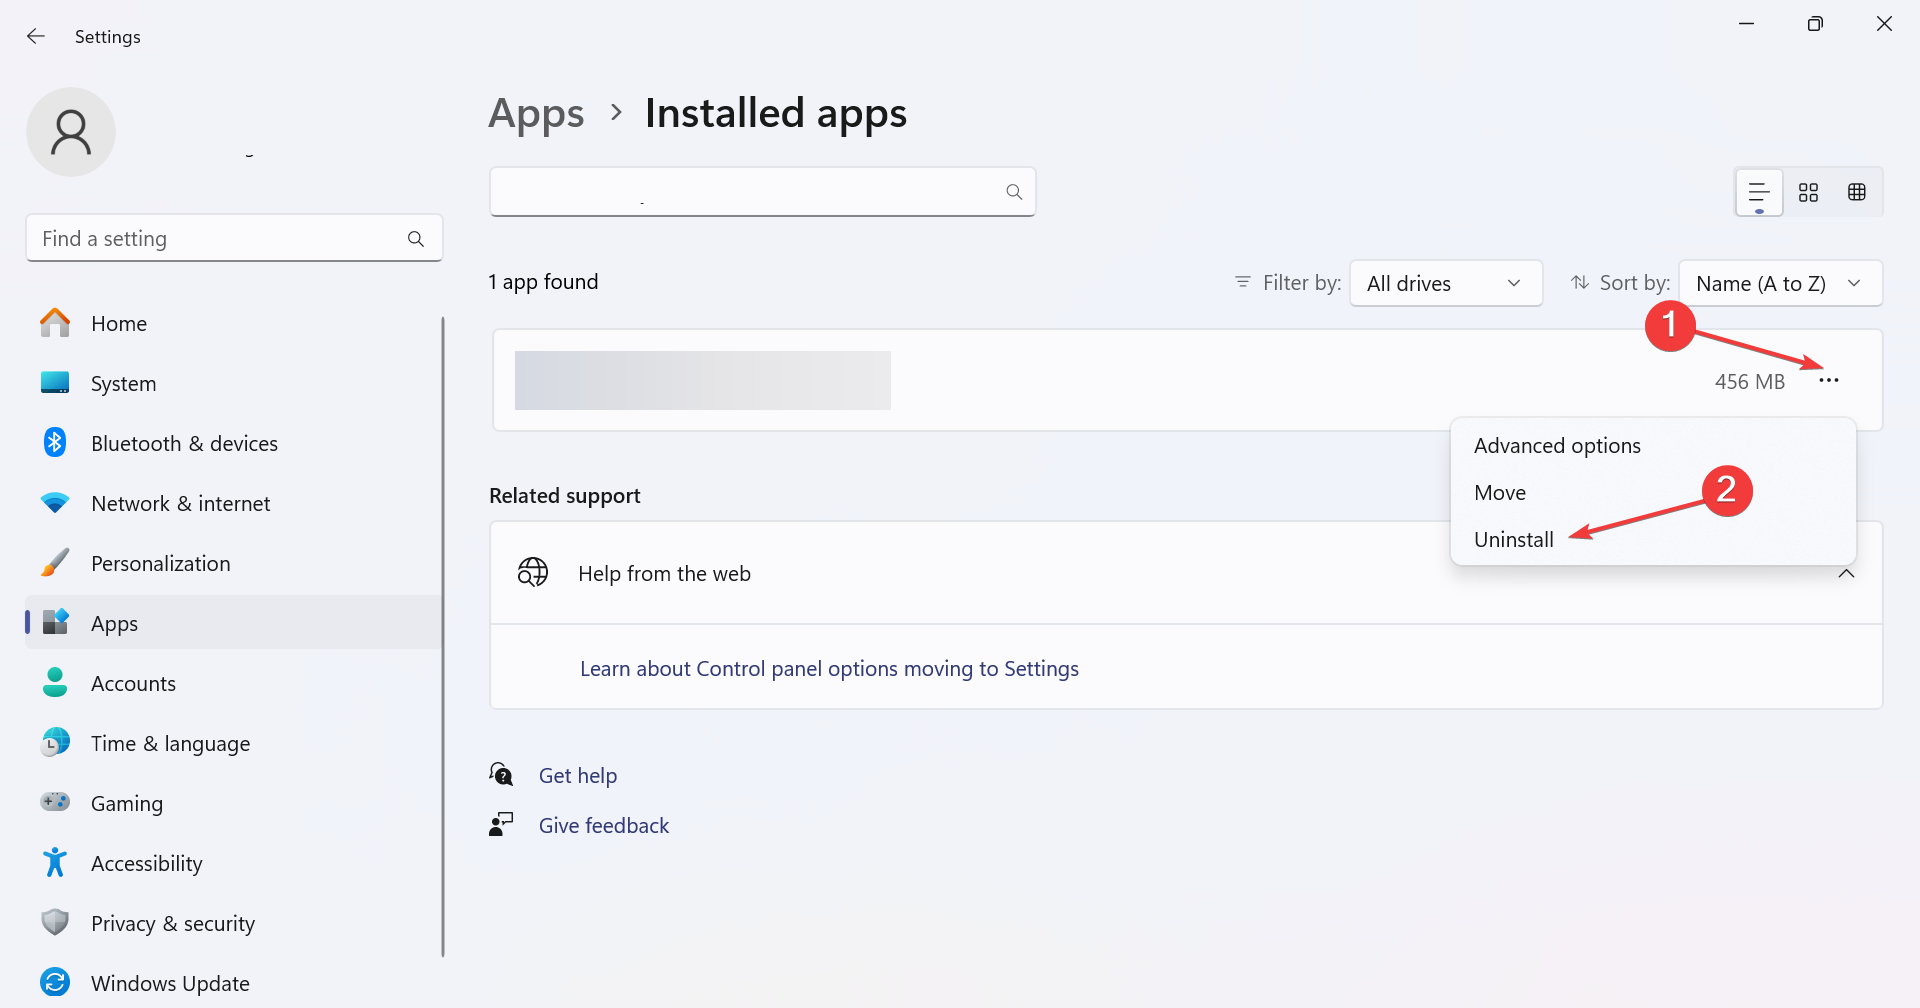Open Accounts settings
Viewport: 1920px width, 1008px height.
[234, 683]
